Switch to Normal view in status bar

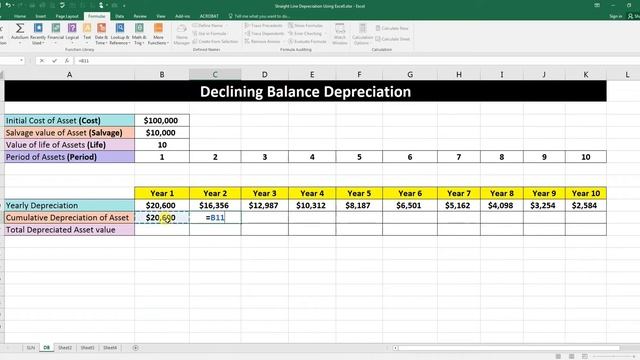pos(558,356)
